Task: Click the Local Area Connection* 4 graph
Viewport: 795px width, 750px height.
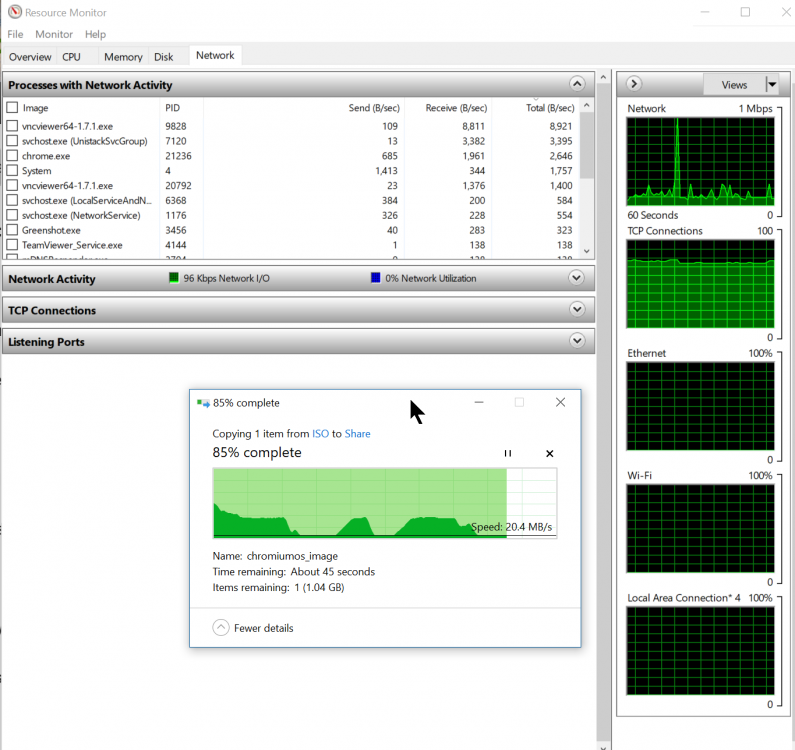Action: [700, 651]
